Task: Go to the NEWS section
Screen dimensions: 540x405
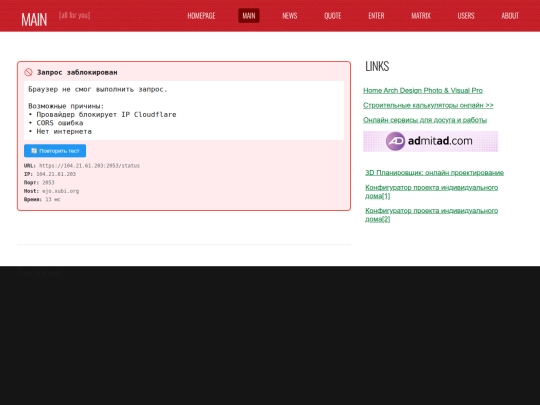Action: click(290, 16)
